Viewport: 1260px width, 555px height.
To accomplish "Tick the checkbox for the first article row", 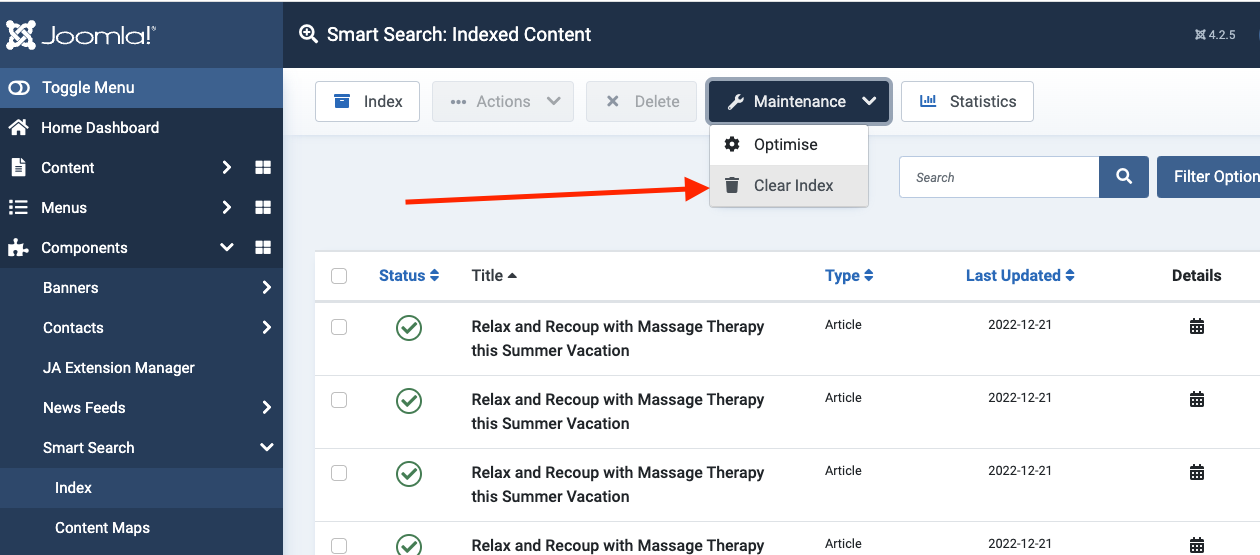I will coord(339,327).
